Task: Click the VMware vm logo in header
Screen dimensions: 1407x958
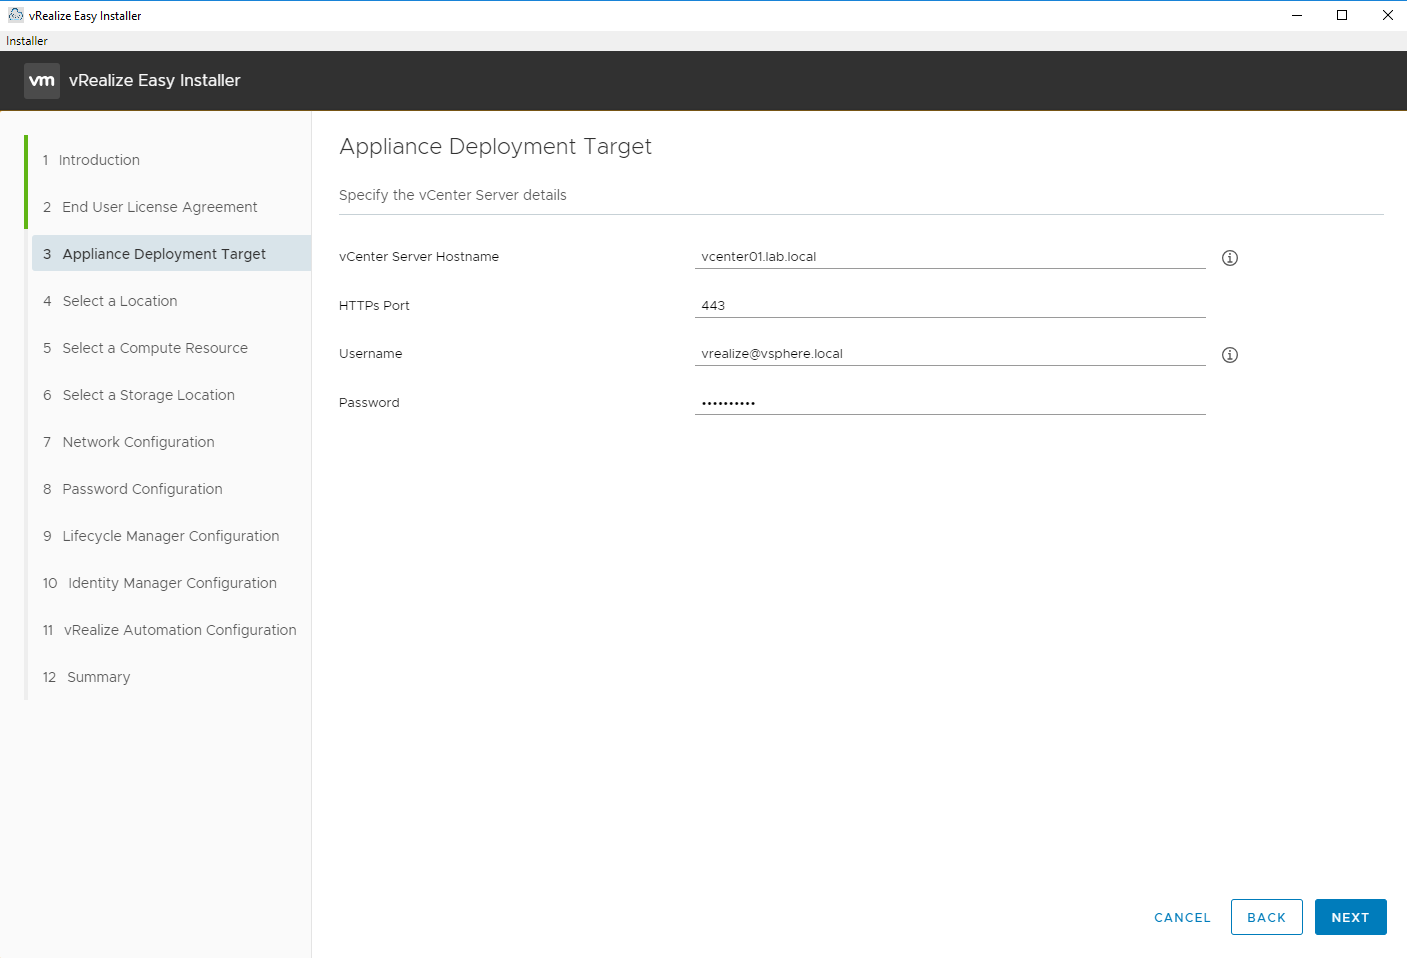Action: pos(42,81)
